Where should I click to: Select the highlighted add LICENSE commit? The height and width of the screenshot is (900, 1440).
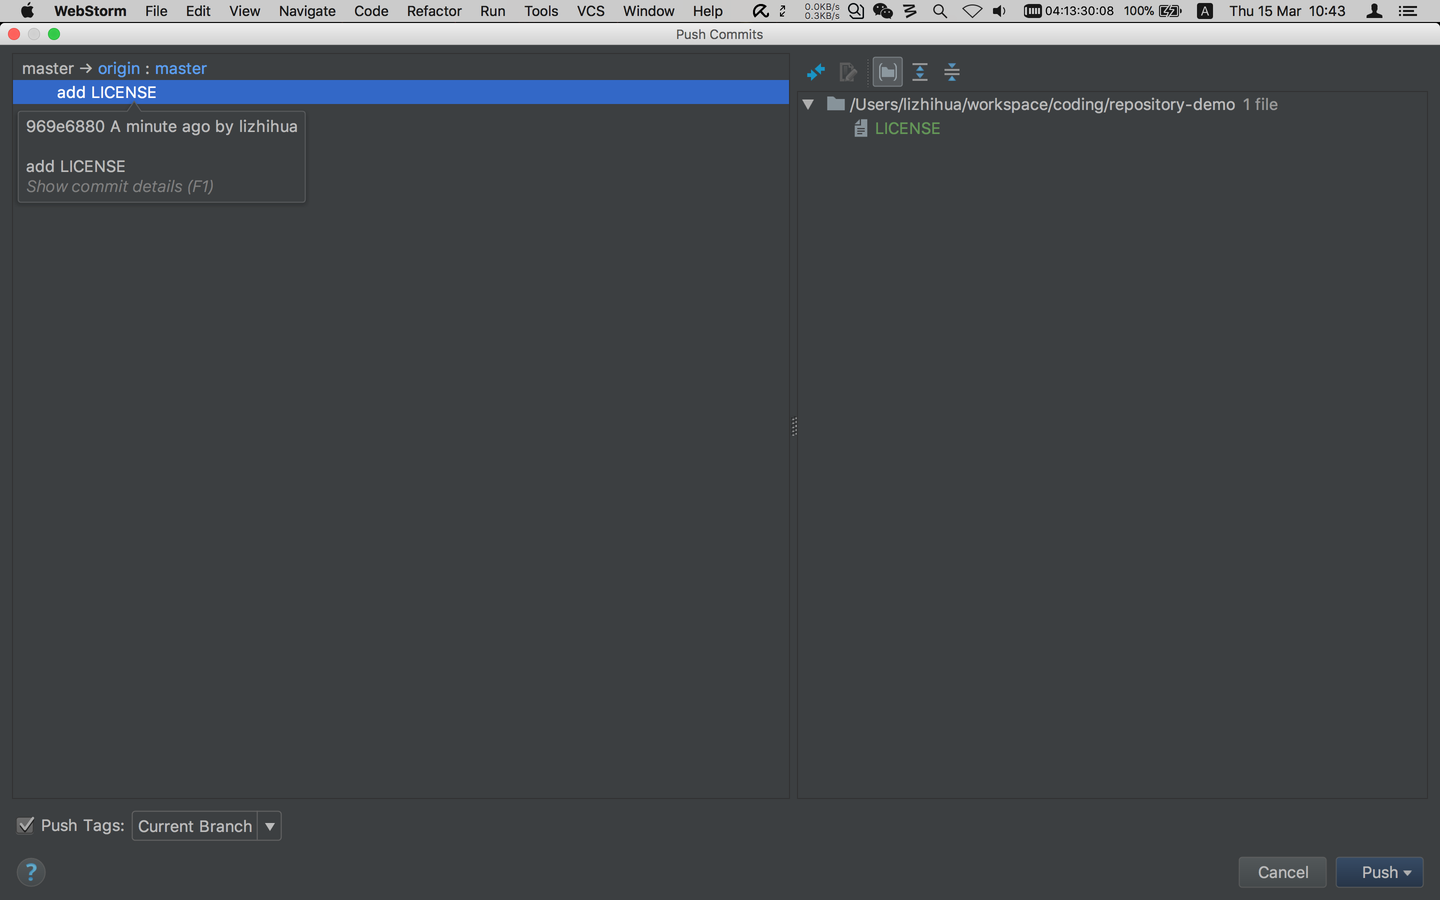point(106,92)
